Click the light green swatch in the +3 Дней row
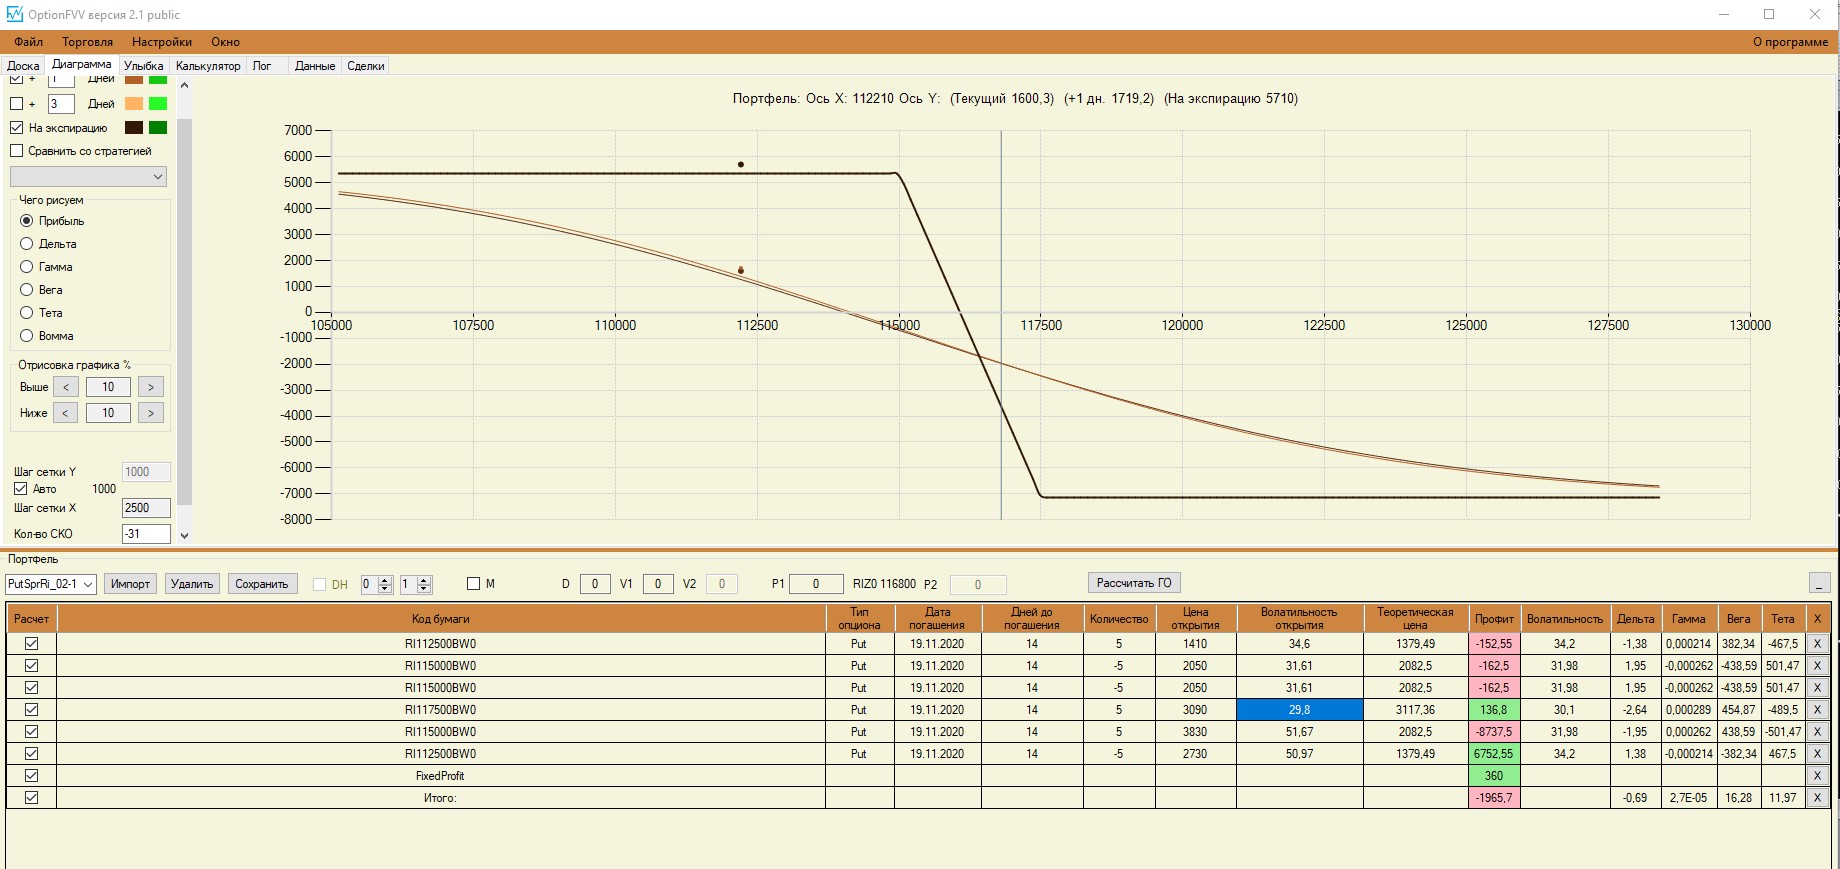 click(158, 104)
